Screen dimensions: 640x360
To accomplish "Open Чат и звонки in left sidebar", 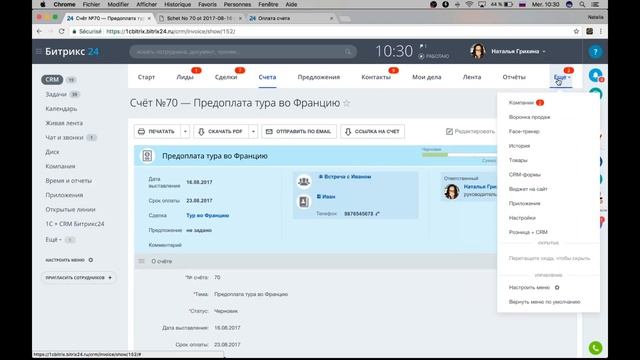I will coord(64,138).
